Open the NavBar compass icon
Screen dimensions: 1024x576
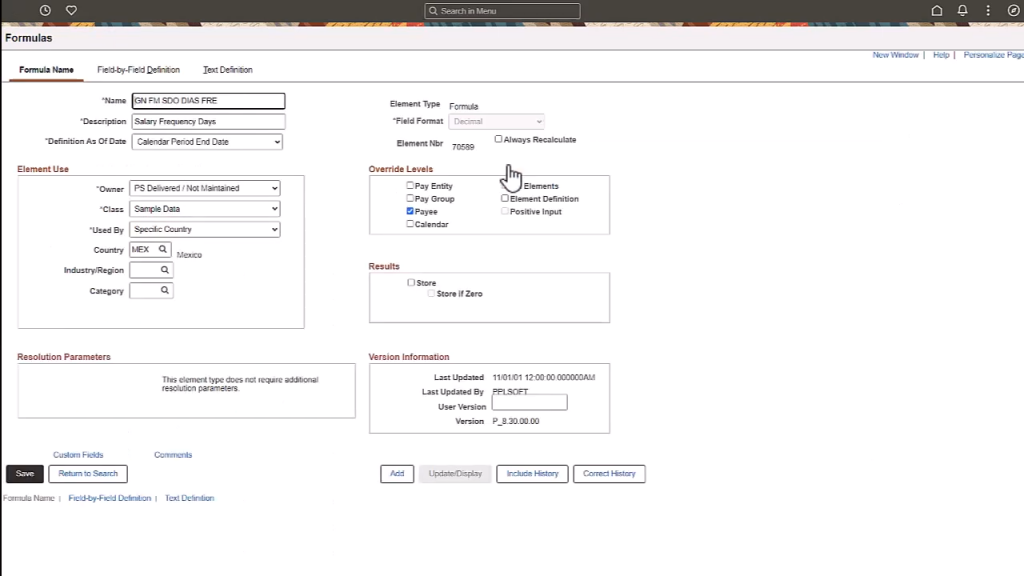[1012, 10]
